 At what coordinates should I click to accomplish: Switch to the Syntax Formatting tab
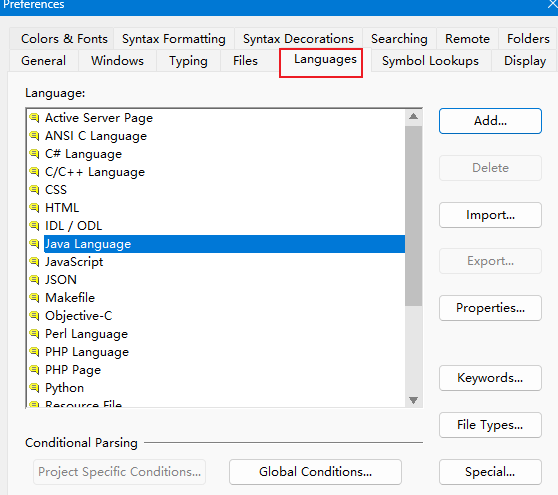pos(174,38)
